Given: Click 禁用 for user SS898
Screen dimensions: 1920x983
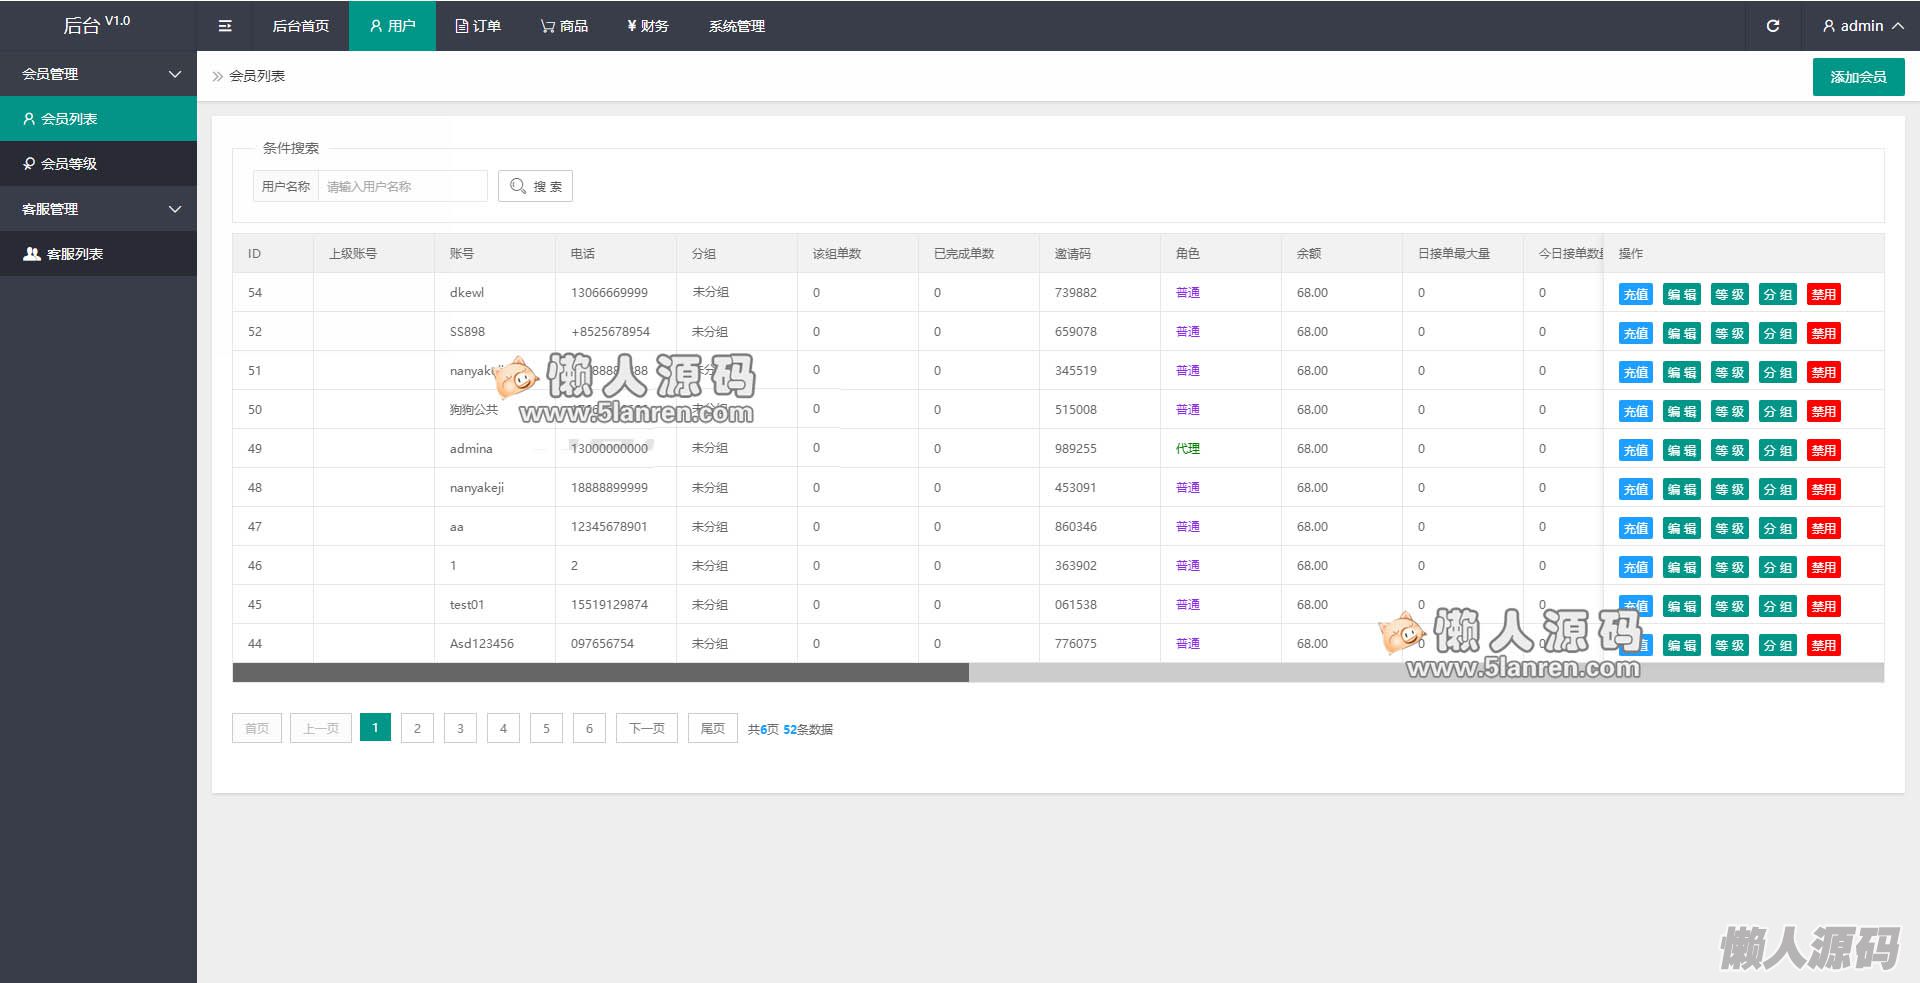Looking at the screenshot, I should pyautogui.click(x=1823, y=333).
